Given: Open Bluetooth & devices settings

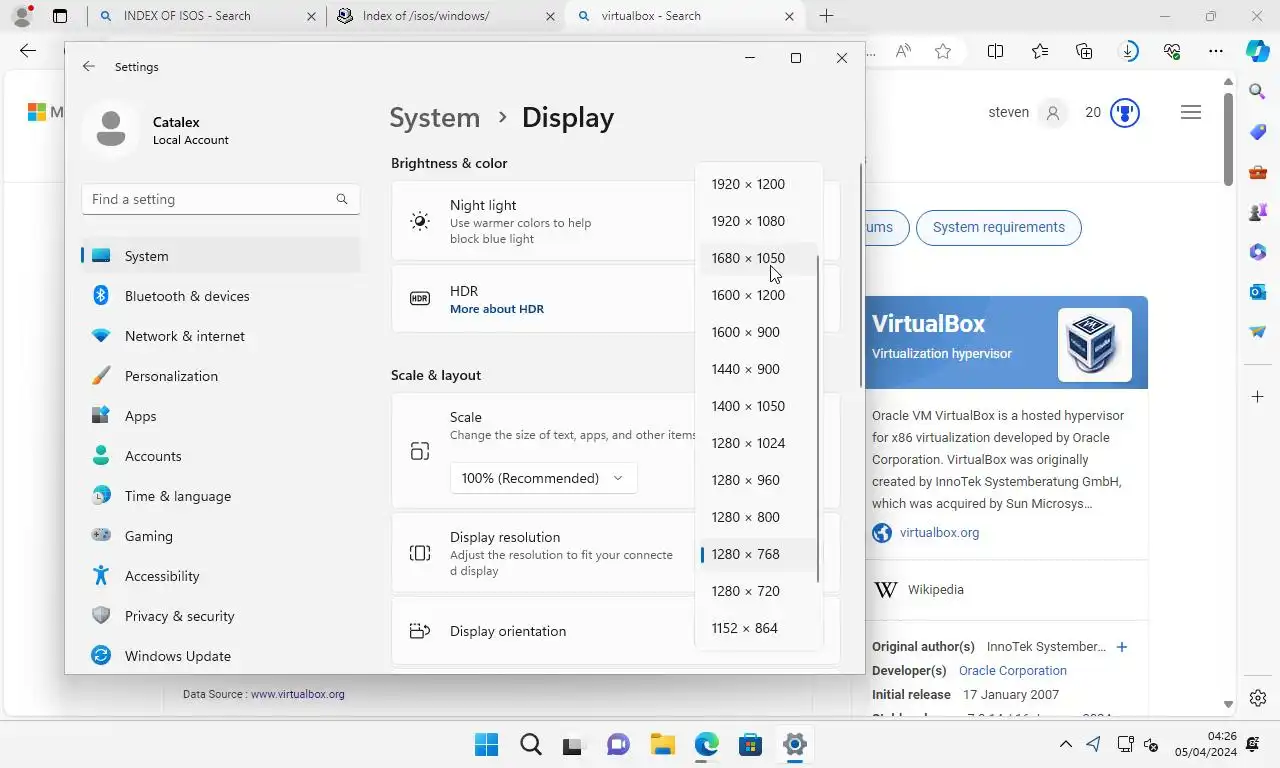Looking at the screenshot, I should click(x=220, y=296).
